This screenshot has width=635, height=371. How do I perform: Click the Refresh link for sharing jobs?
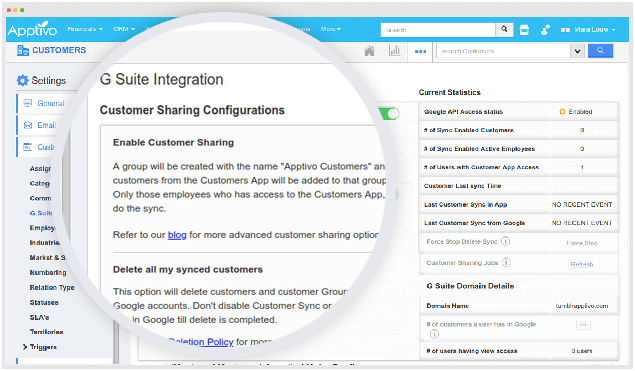[x=582, y=264]
